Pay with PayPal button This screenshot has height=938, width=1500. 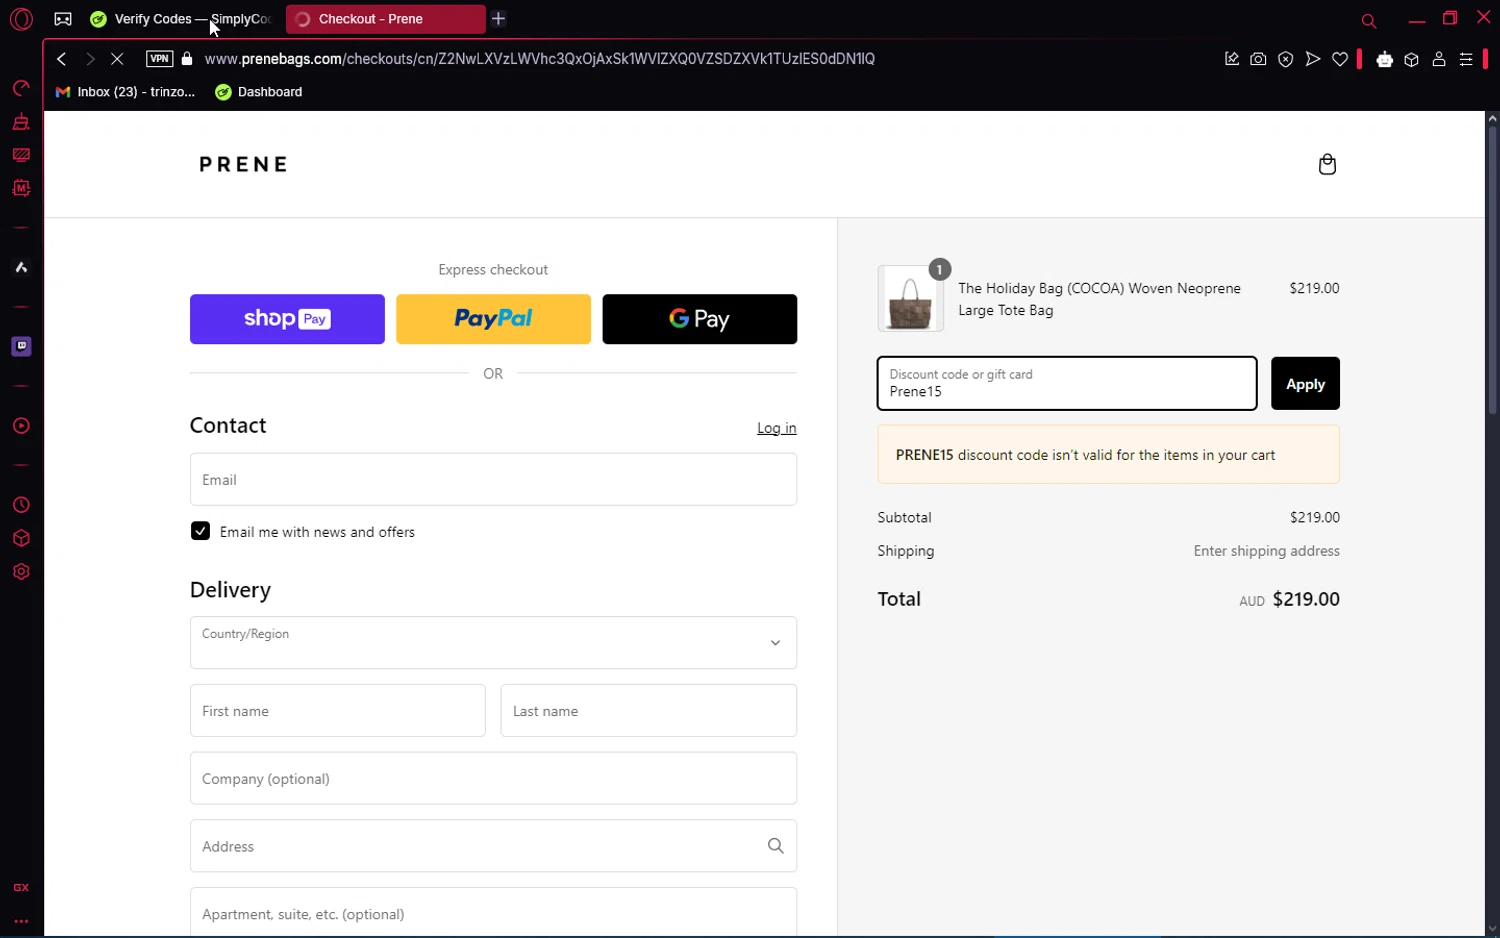[493, 319]
